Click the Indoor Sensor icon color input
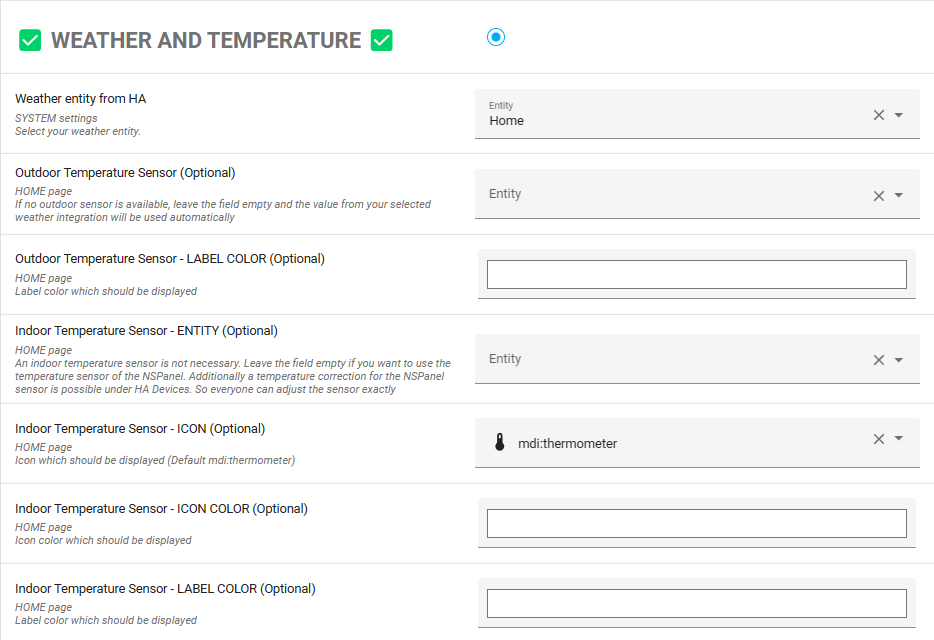This screenshot has height=640, width=934. [x=696, y=523]
